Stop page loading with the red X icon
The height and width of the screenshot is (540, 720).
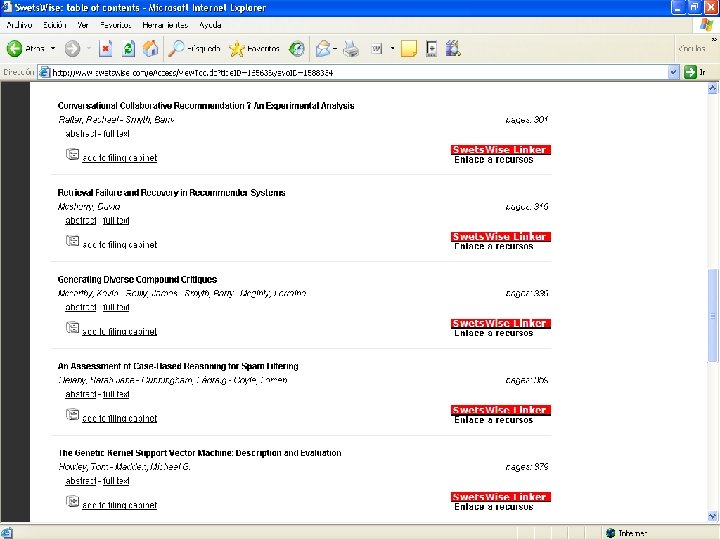[106, 48]
